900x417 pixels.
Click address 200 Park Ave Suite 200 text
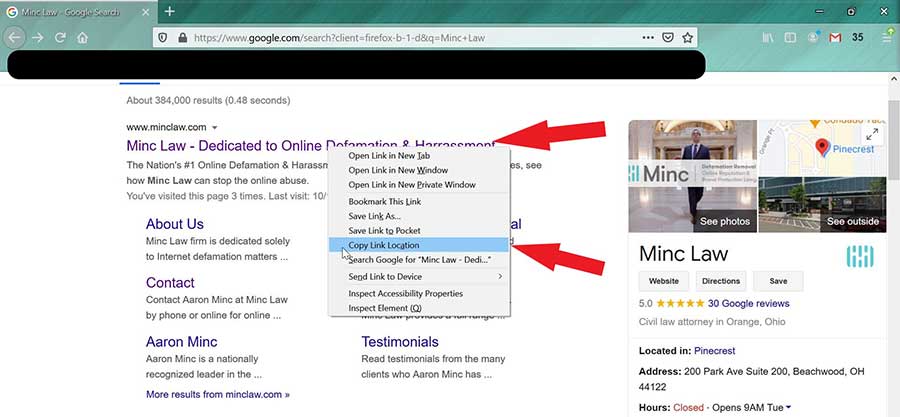pos(751,379)
